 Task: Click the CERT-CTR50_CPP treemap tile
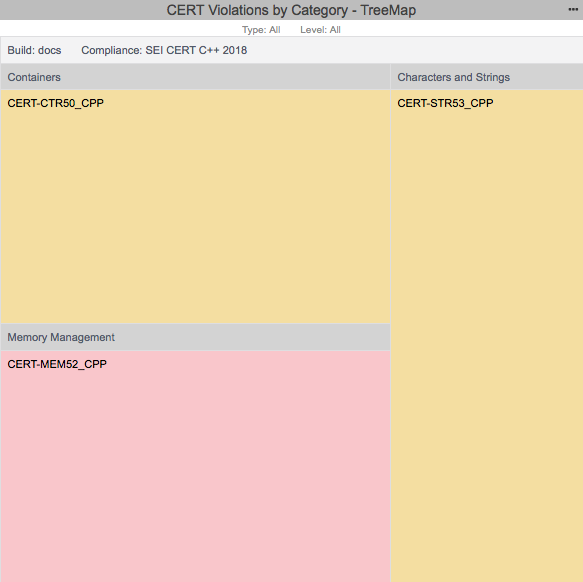[196, 206]
